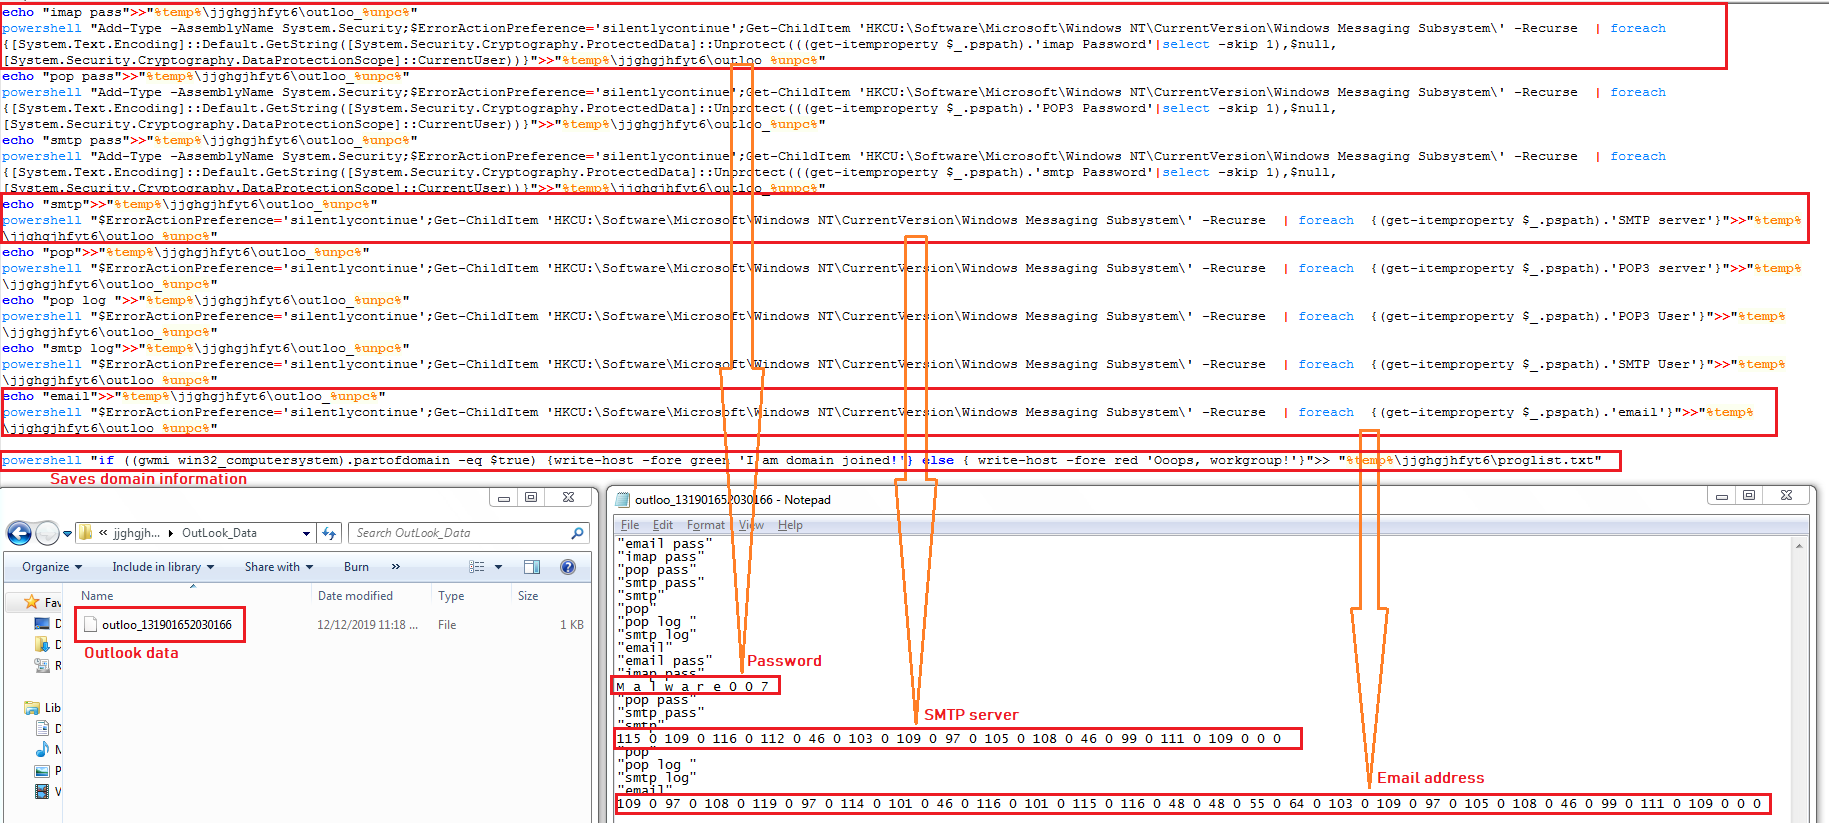
Task: Click the "pop log " line near Notepad top
Action: click(657, 622)
